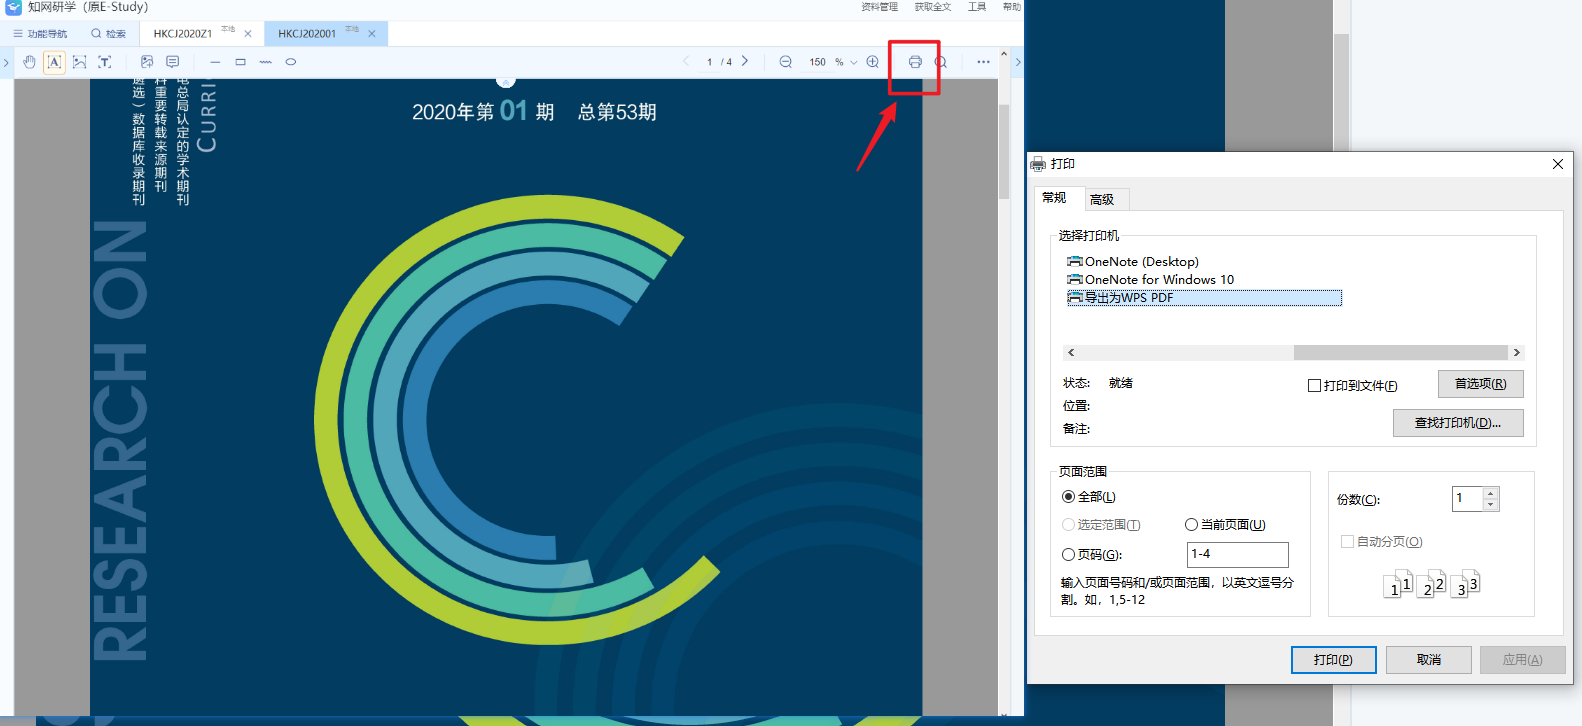The image size is (1582, 726).
Task: Open the document search magnifier icon
Action: (941, 62)
